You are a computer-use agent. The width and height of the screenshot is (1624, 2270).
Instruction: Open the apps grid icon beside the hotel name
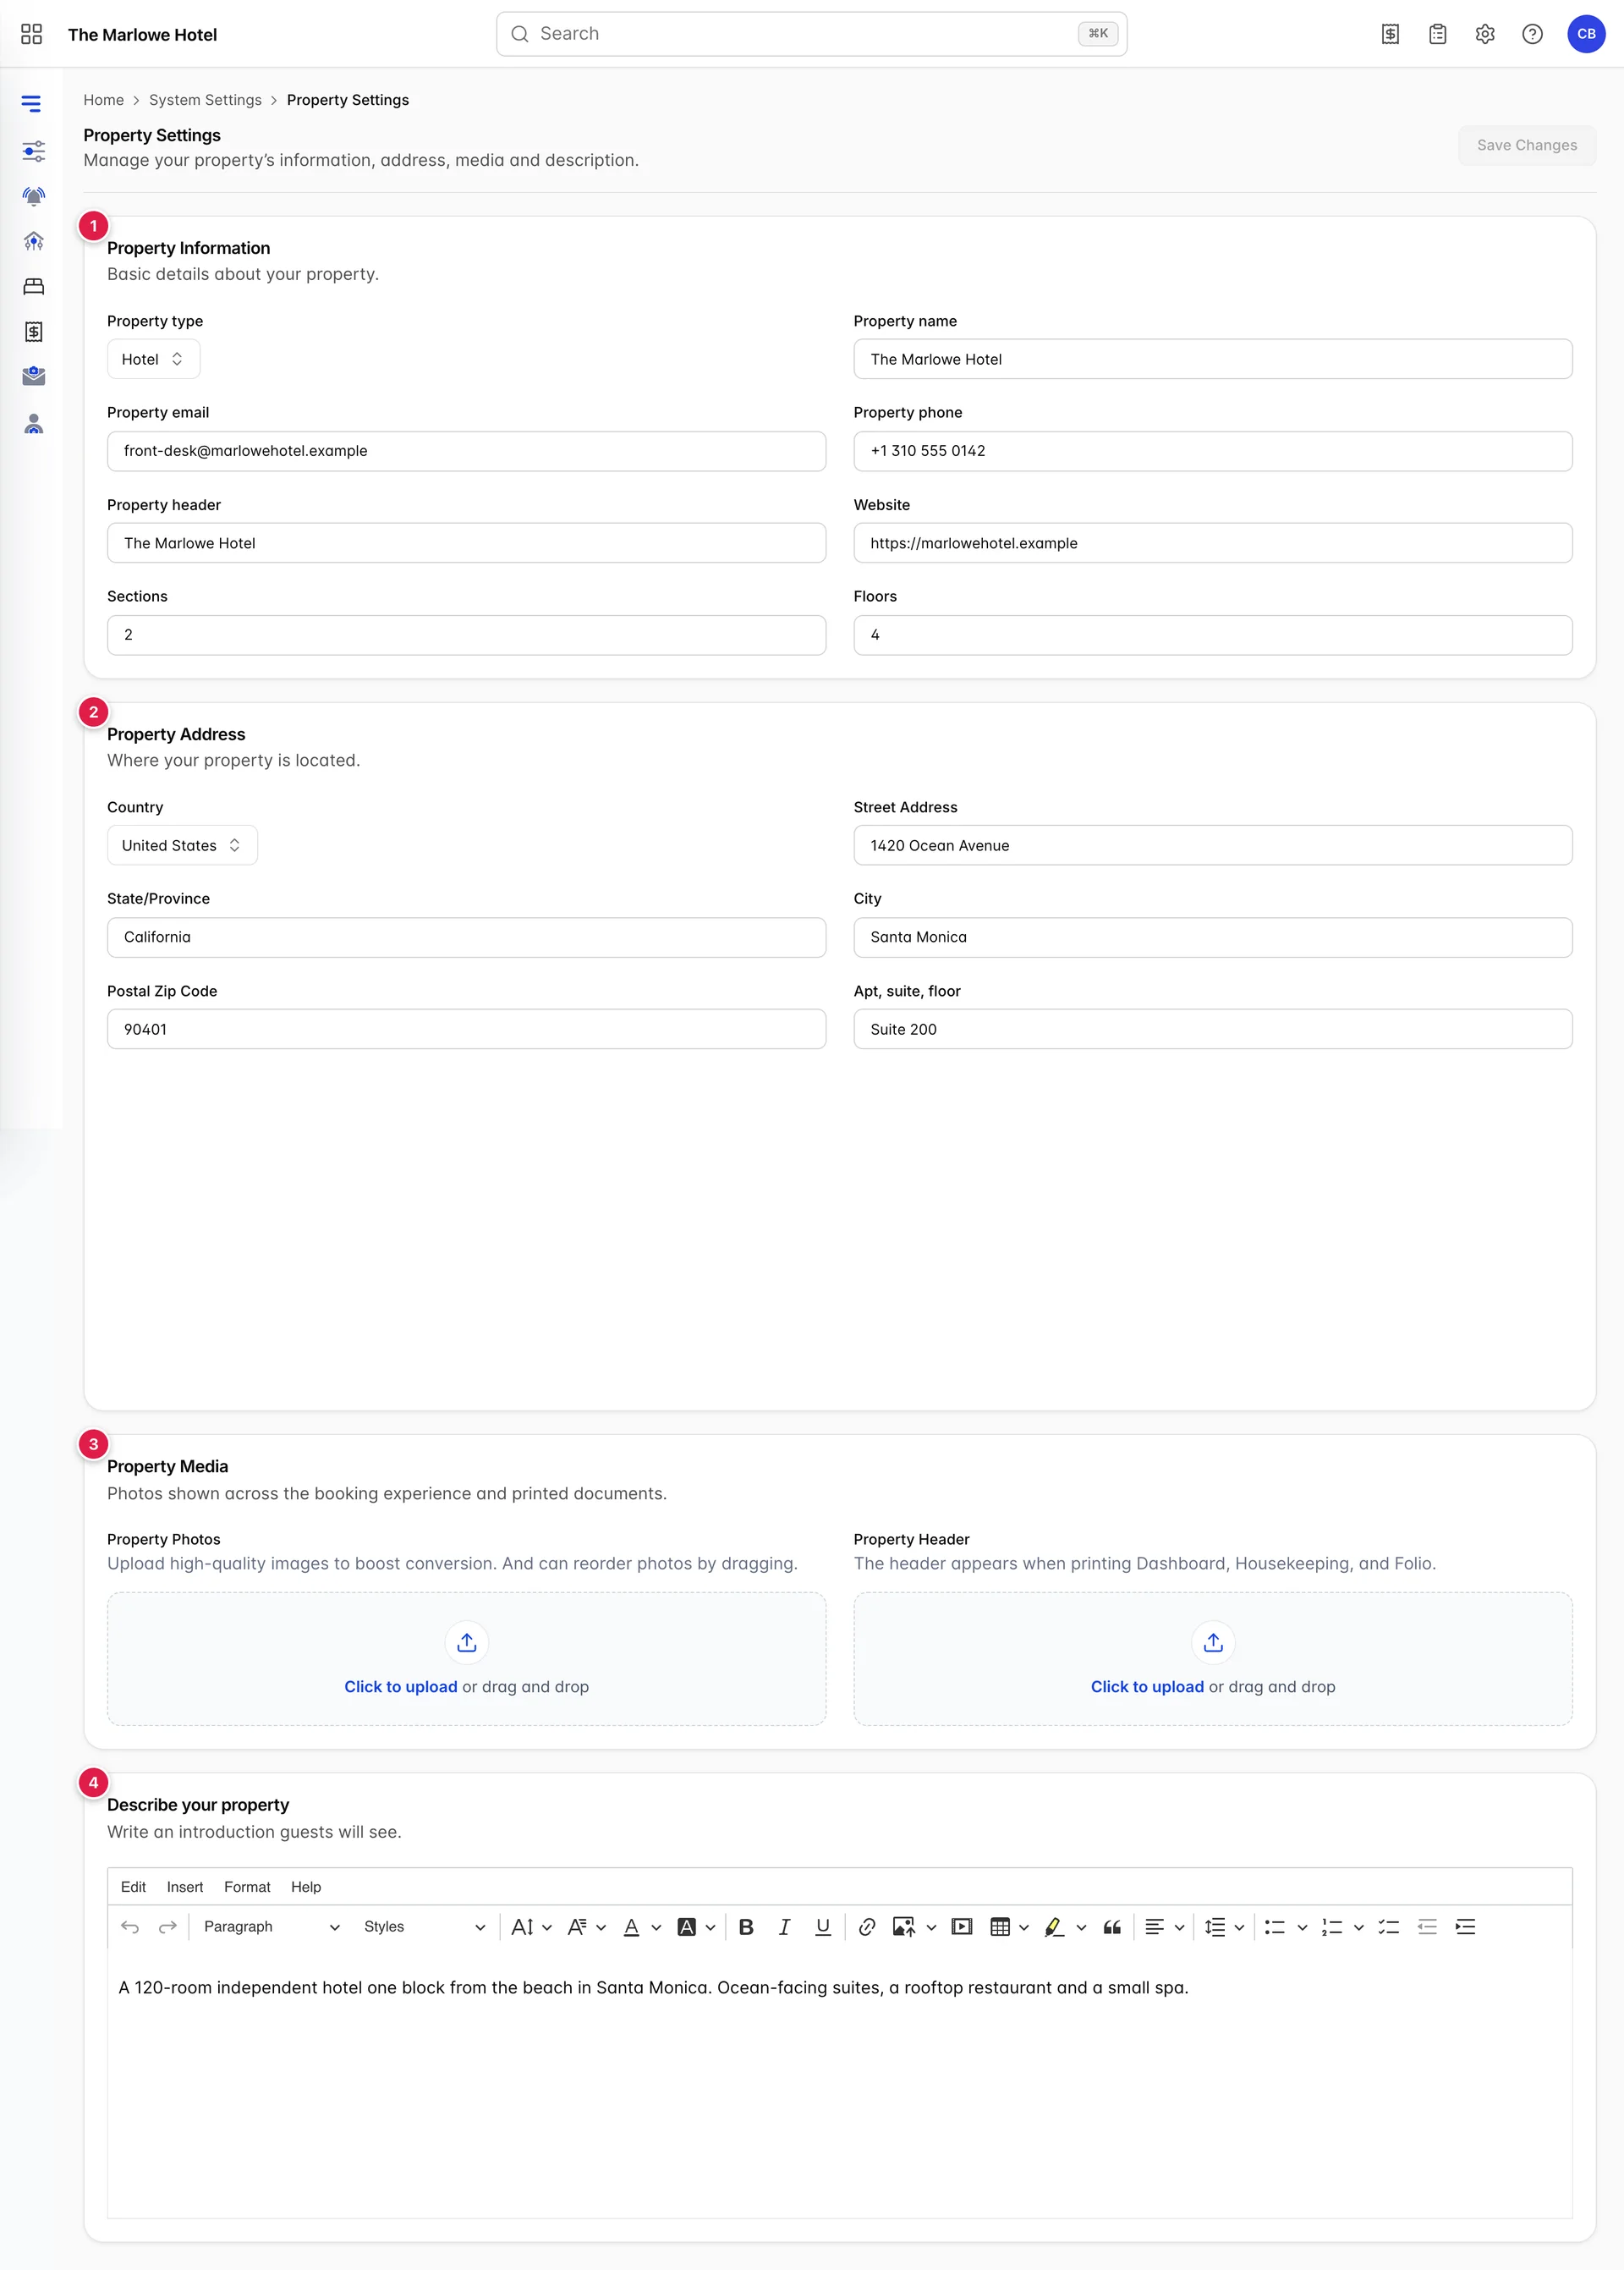31,34
